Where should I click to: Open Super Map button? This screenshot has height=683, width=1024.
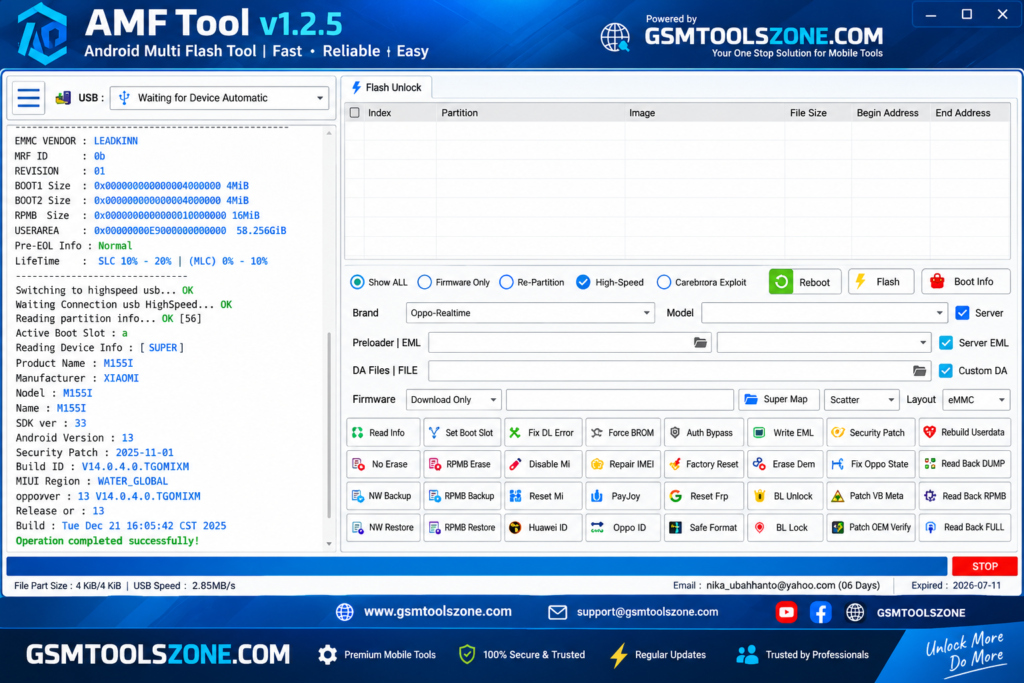pos(778,400)
